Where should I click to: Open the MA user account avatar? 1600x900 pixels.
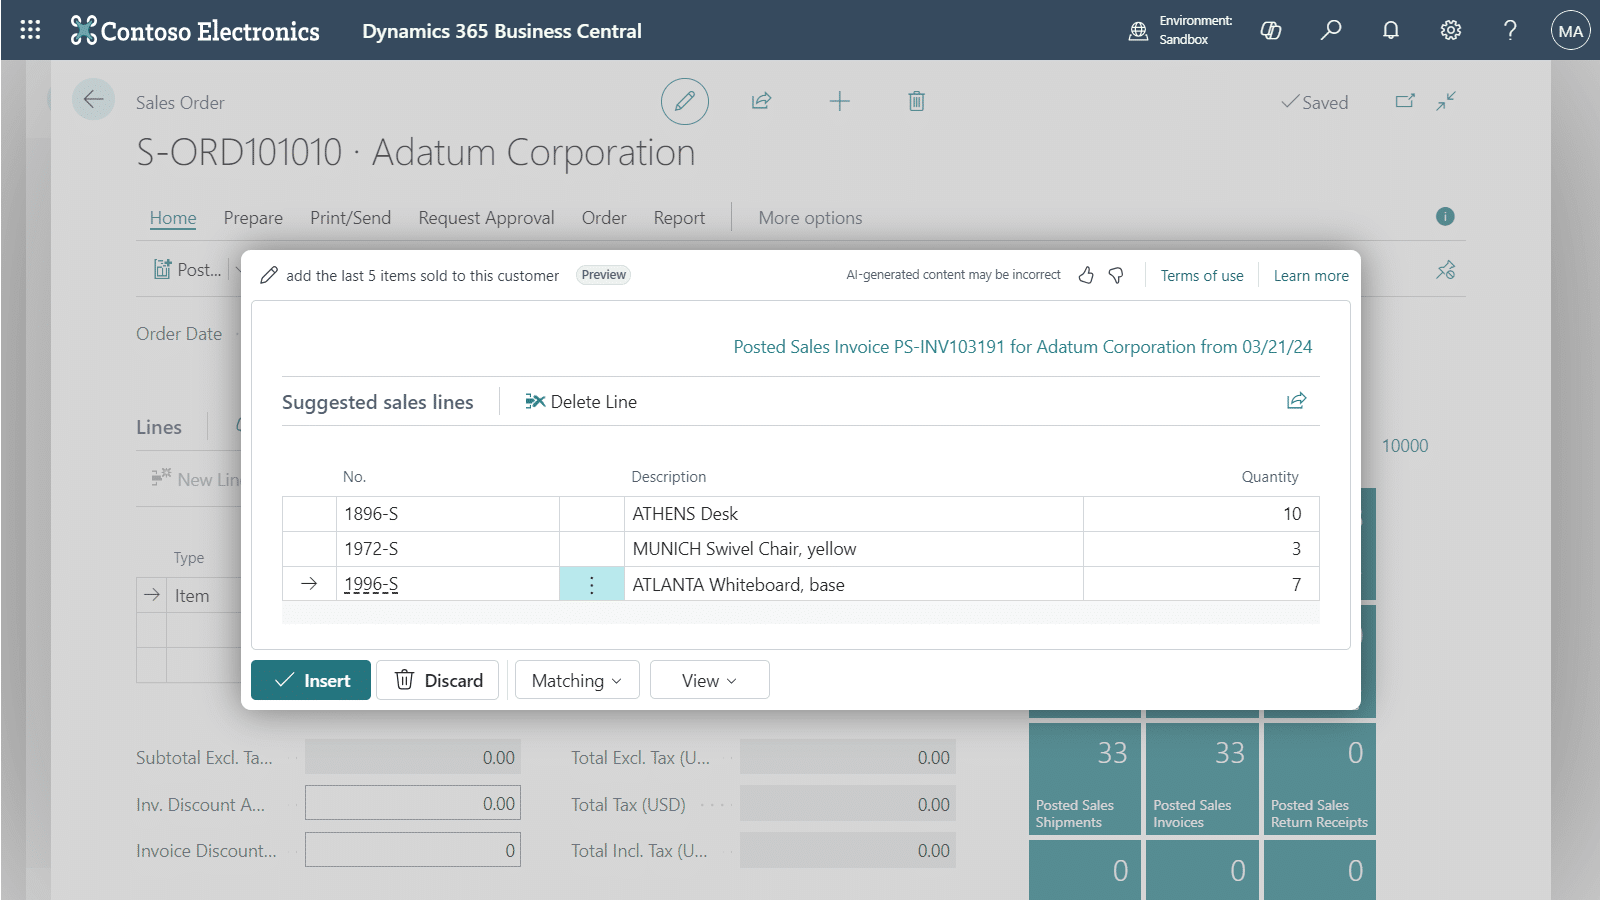(1570, 31)
